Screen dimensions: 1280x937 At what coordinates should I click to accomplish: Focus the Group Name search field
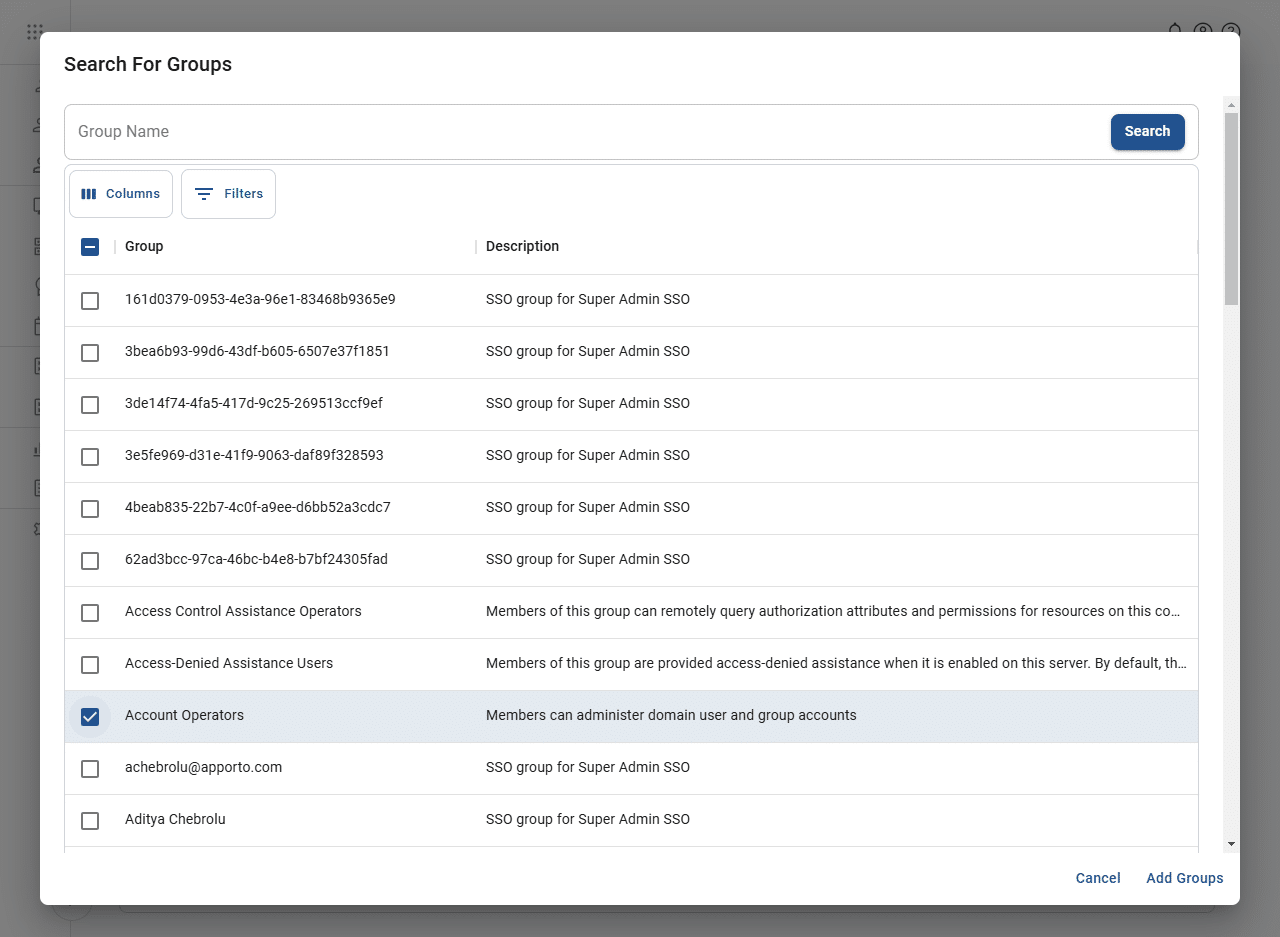click(580, 132)
